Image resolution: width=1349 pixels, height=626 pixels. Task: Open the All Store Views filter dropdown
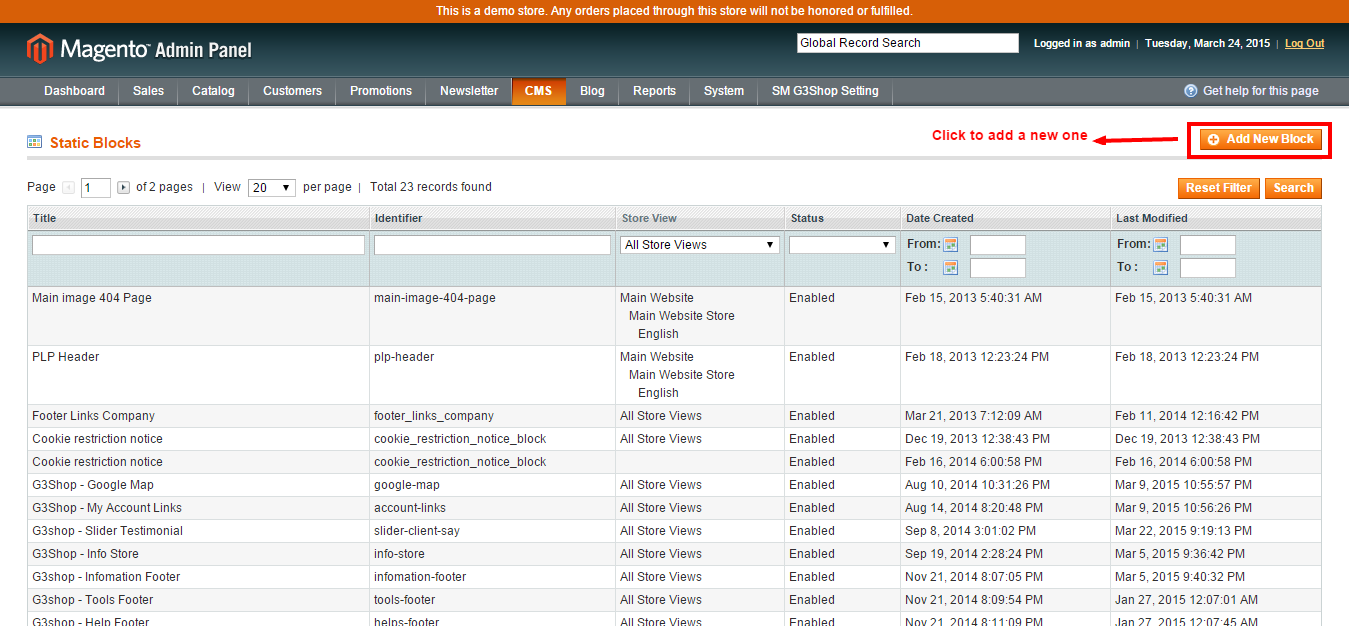pos(700,245)
